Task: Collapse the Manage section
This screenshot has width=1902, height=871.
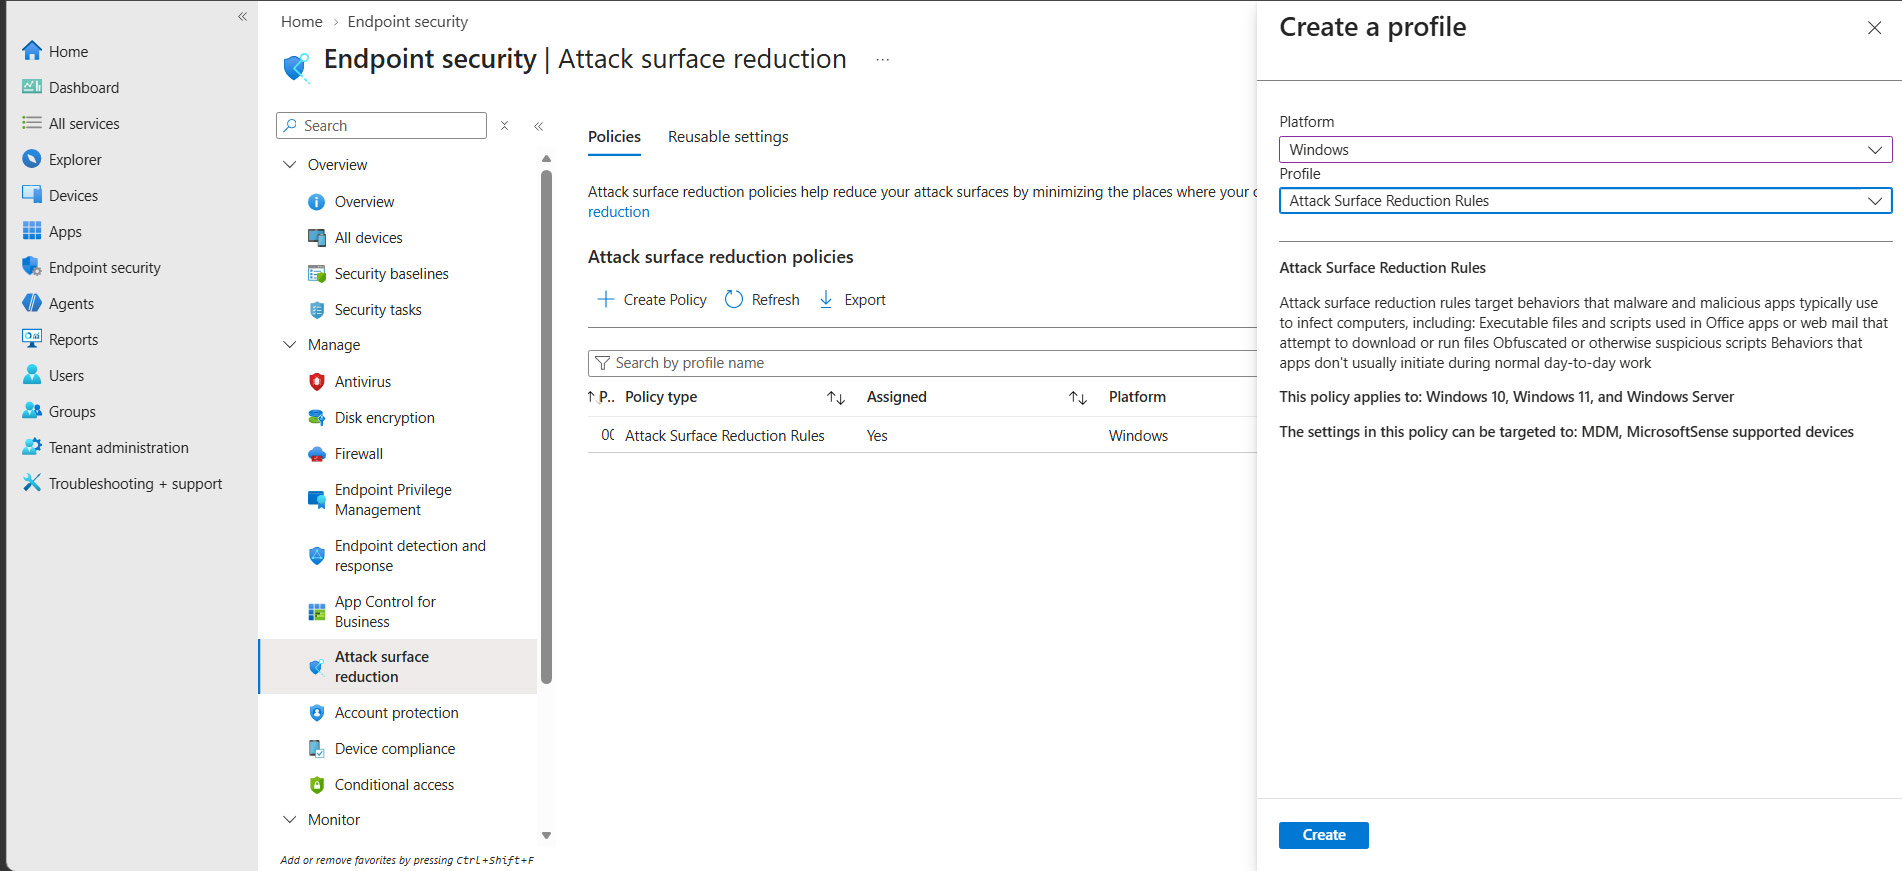Action: 290,345
